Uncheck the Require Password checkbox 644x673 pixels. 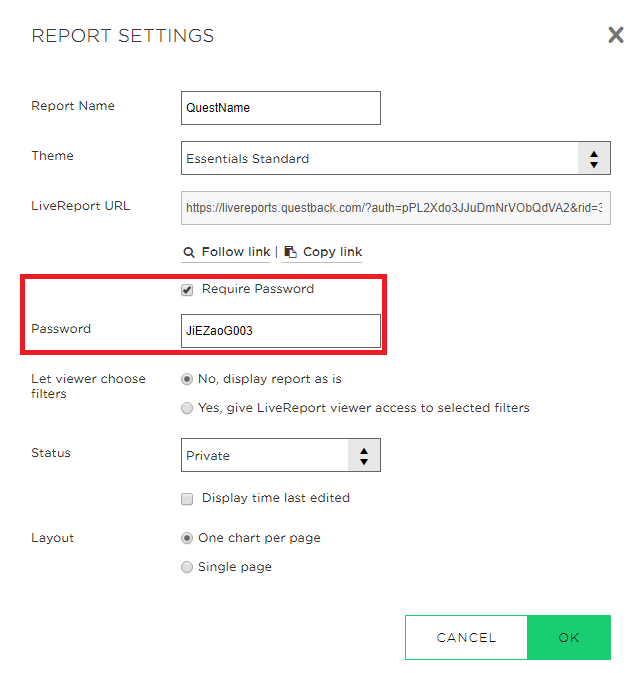[x=187, y=290]
